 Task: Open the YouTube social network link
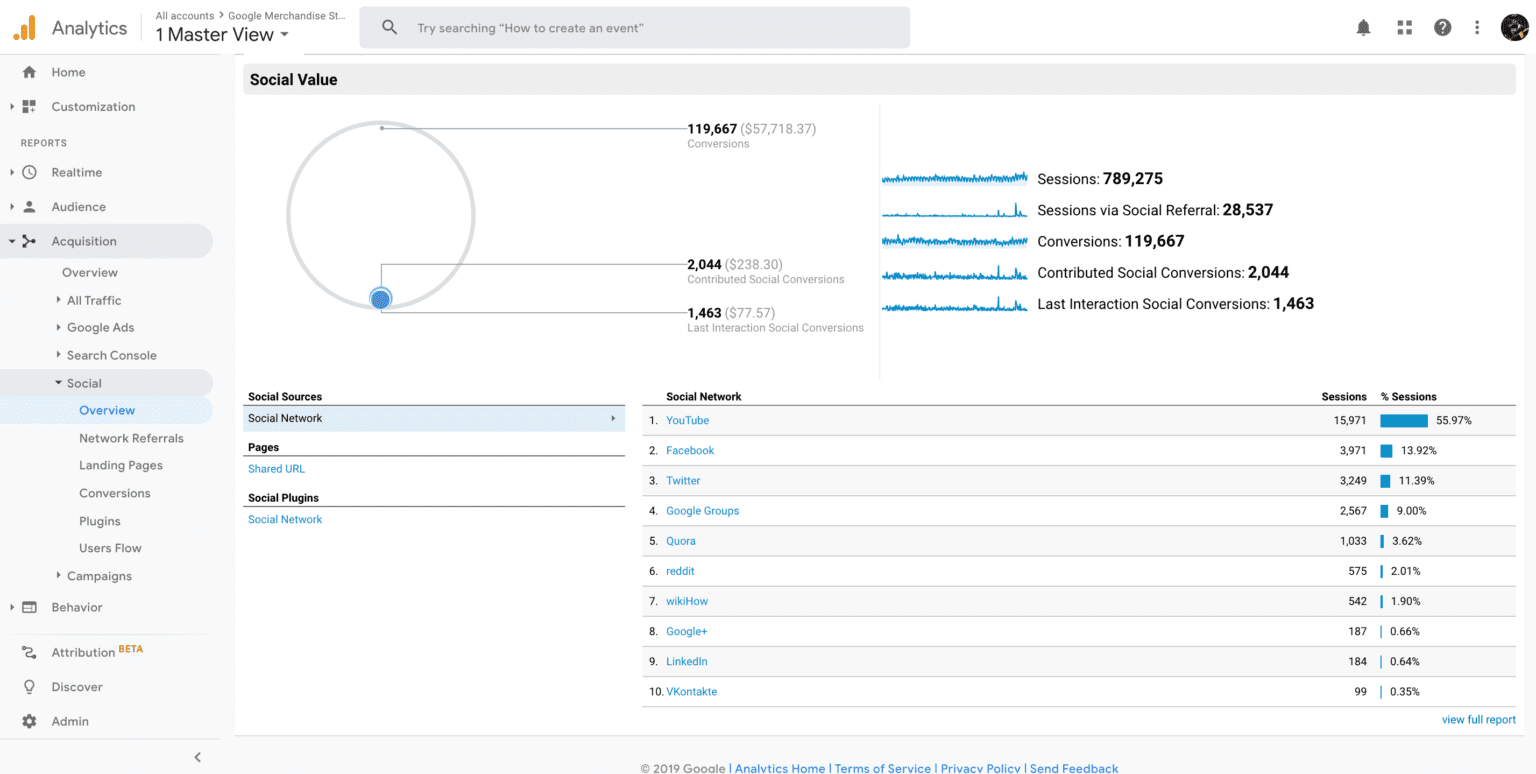687,420
